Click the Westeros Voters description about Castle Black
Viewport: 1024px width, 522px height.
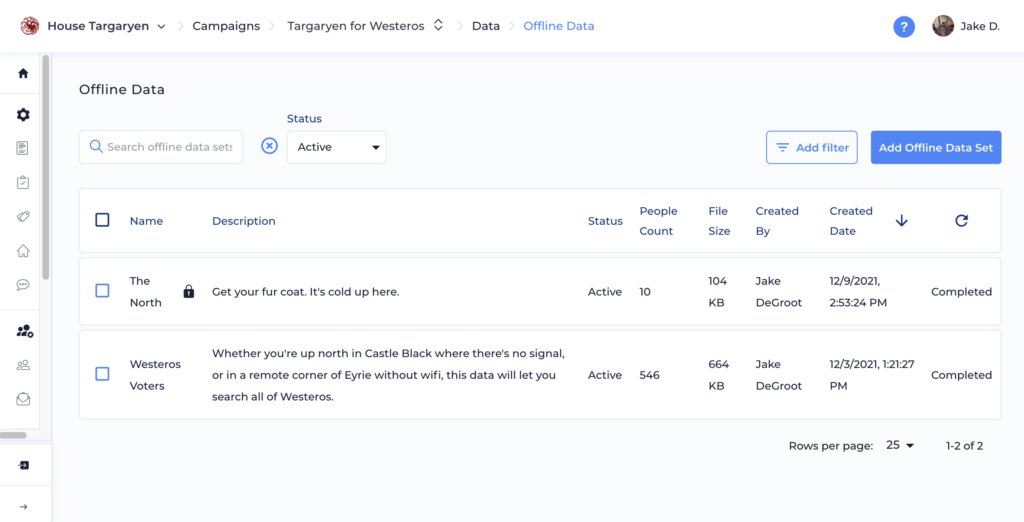click(389, 374)
